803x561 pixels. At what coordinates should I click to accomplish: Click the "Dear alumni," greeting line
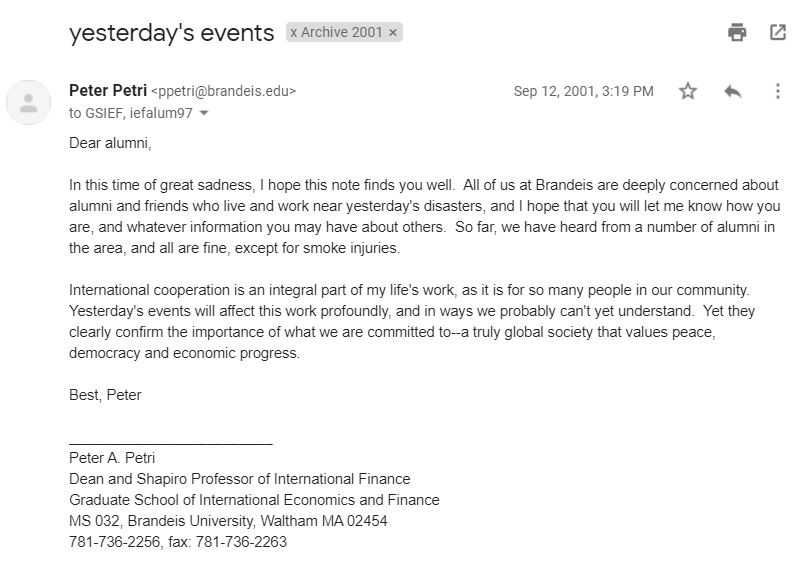point(110,142)
